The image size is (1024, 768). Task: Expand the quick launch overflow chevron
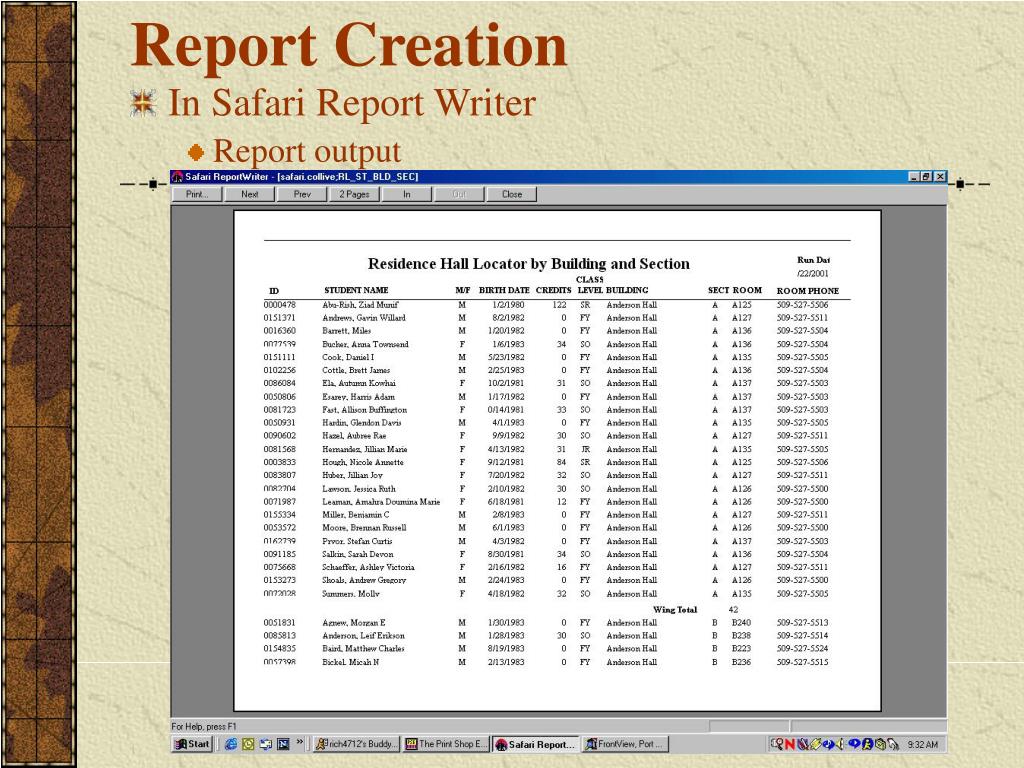(x=300, y=743)
